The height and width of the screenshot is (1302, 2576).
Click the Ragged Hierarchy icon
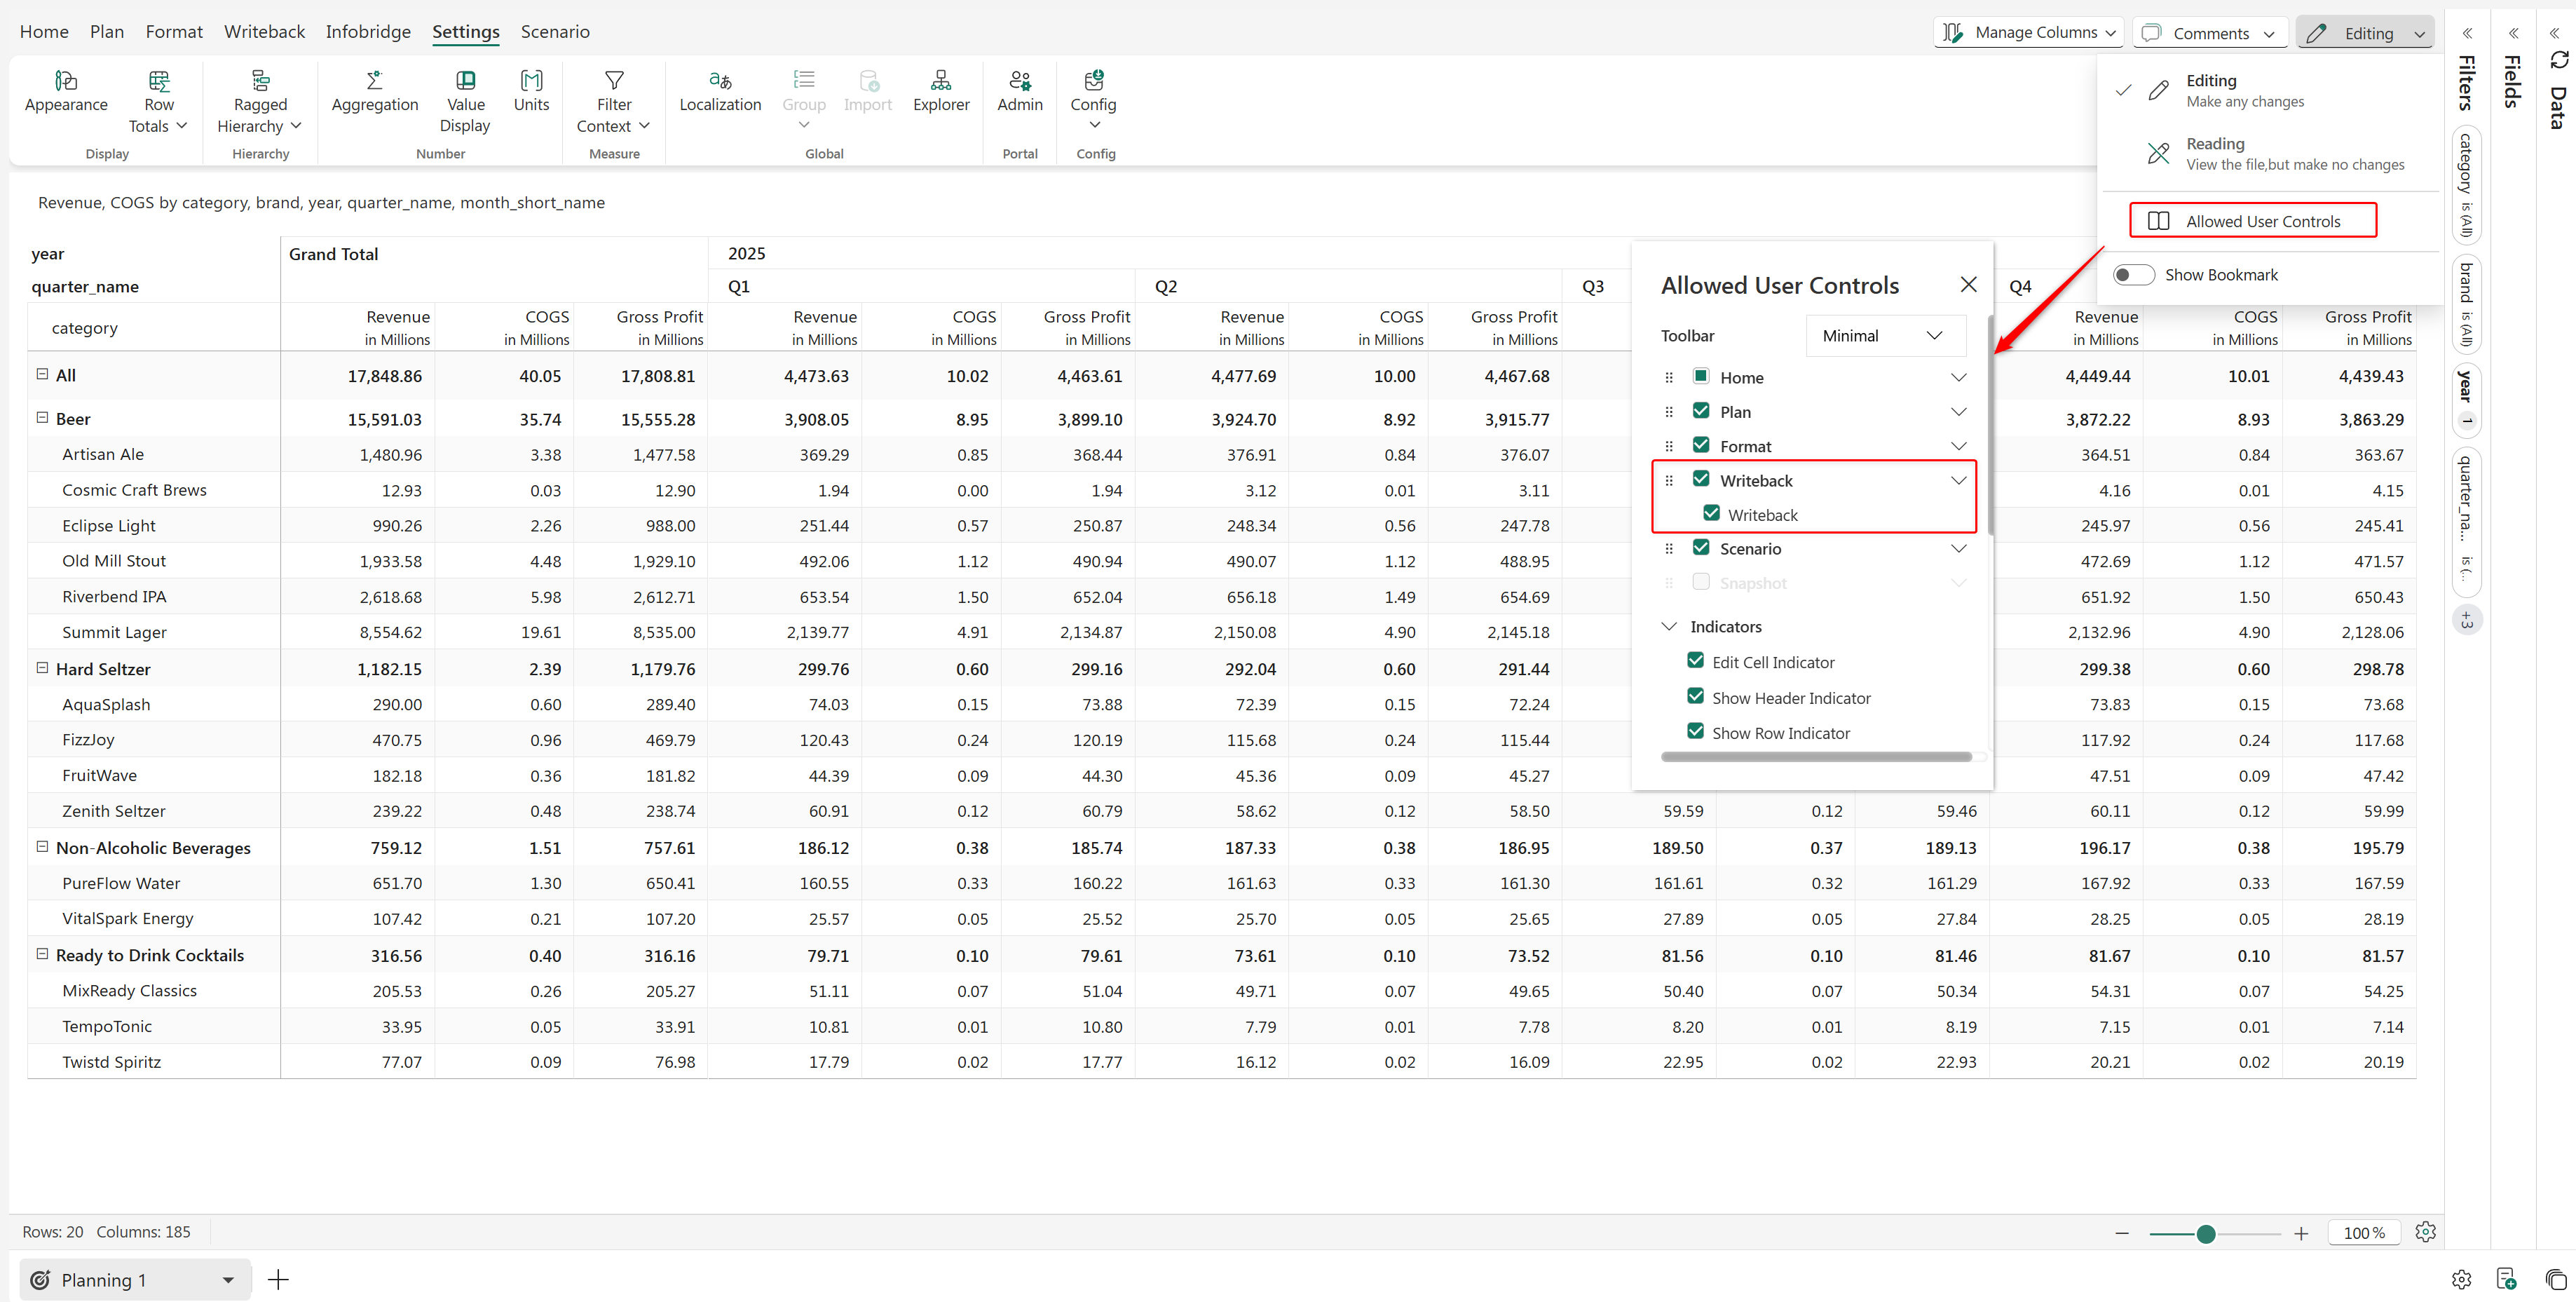coord(260,81)
